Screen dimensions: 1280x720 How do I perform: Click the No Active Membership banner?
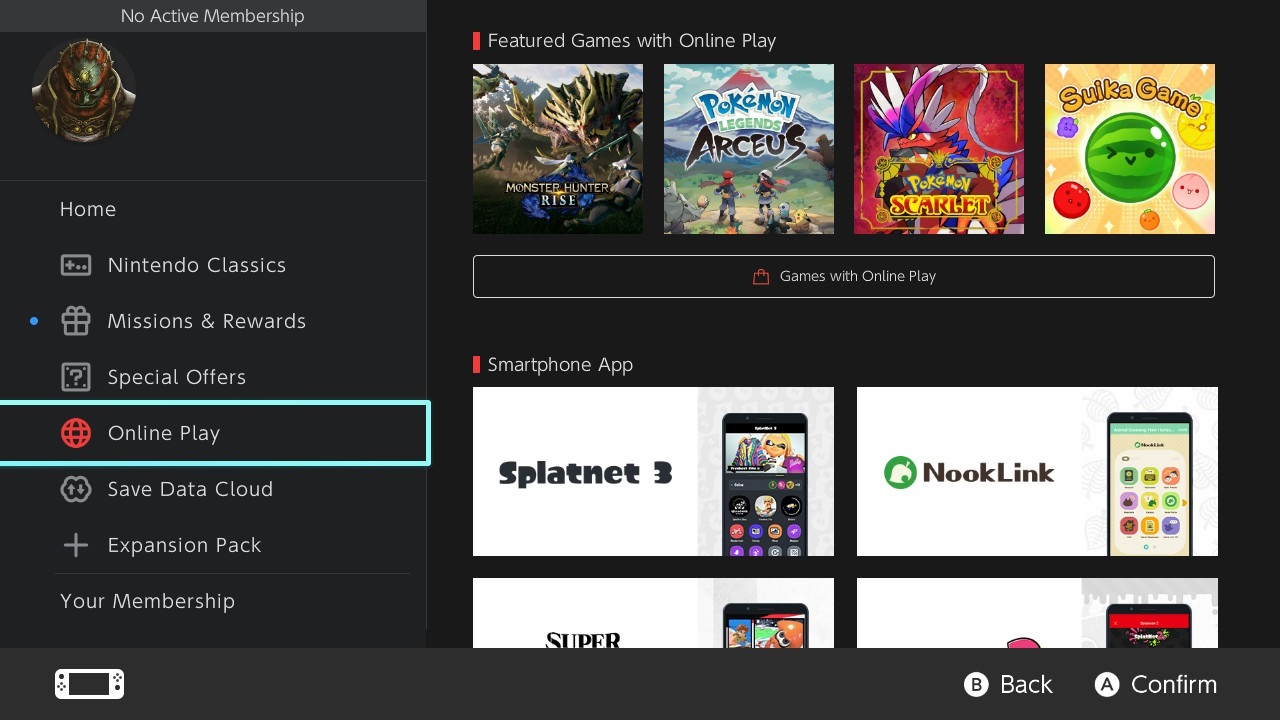pyautogui.click(x=213, y=16)
